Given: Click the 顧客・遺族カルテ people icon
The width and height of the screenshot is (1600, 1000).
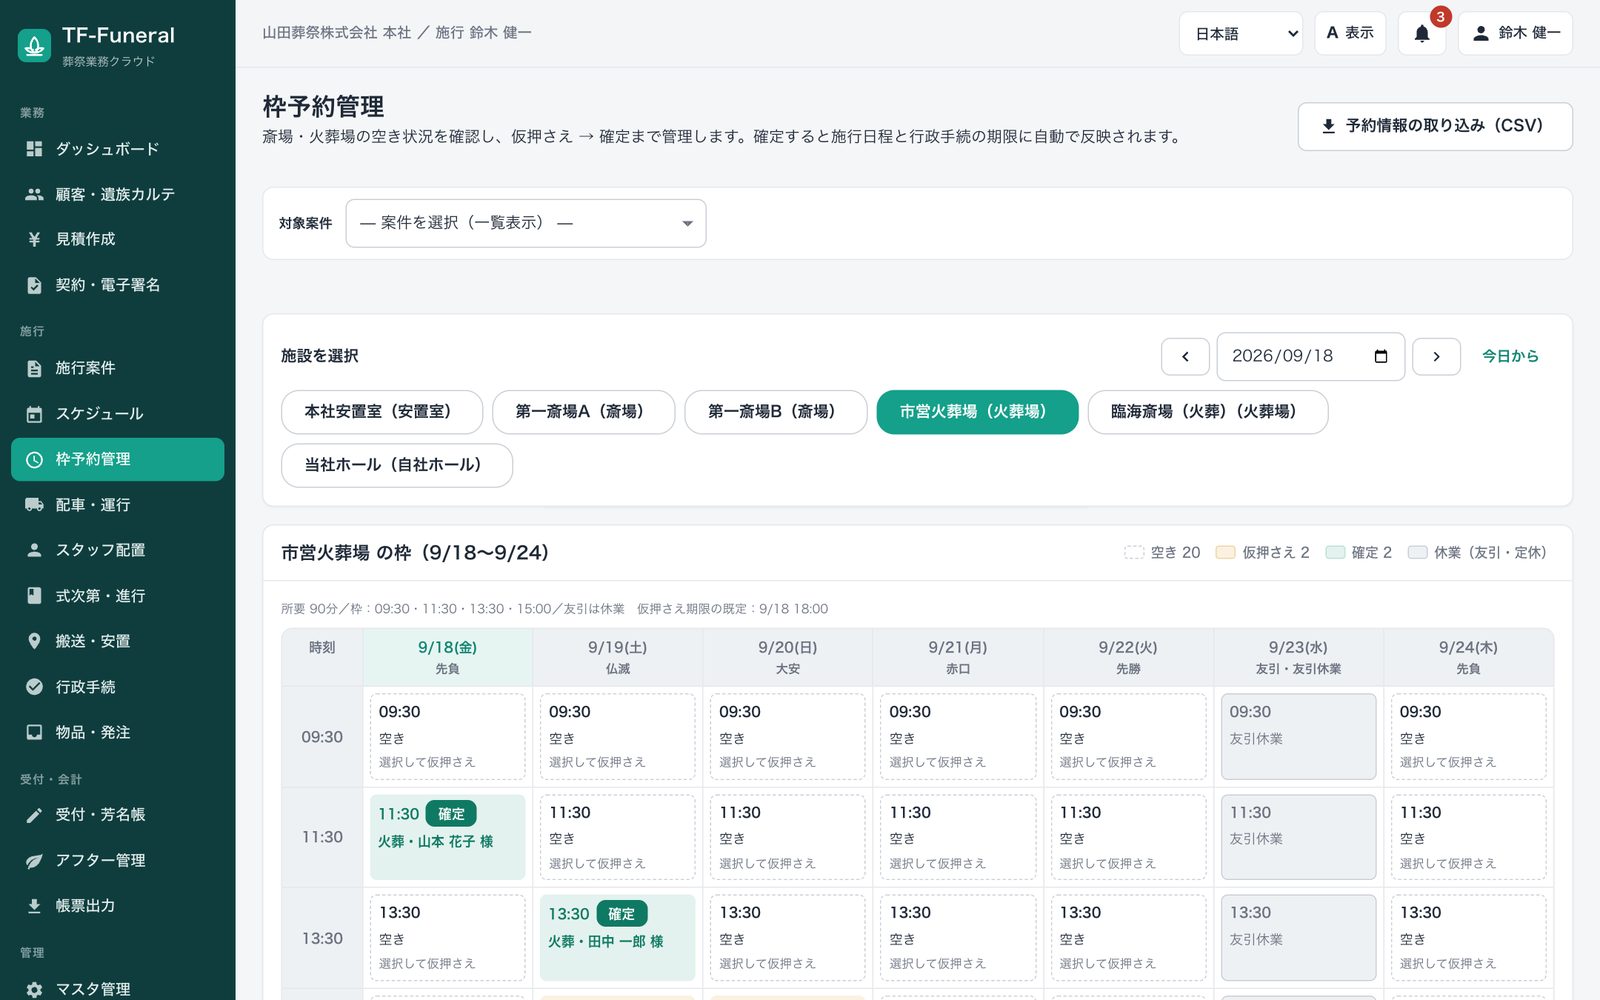Looking at the screenshot, I should coord(34,194).
